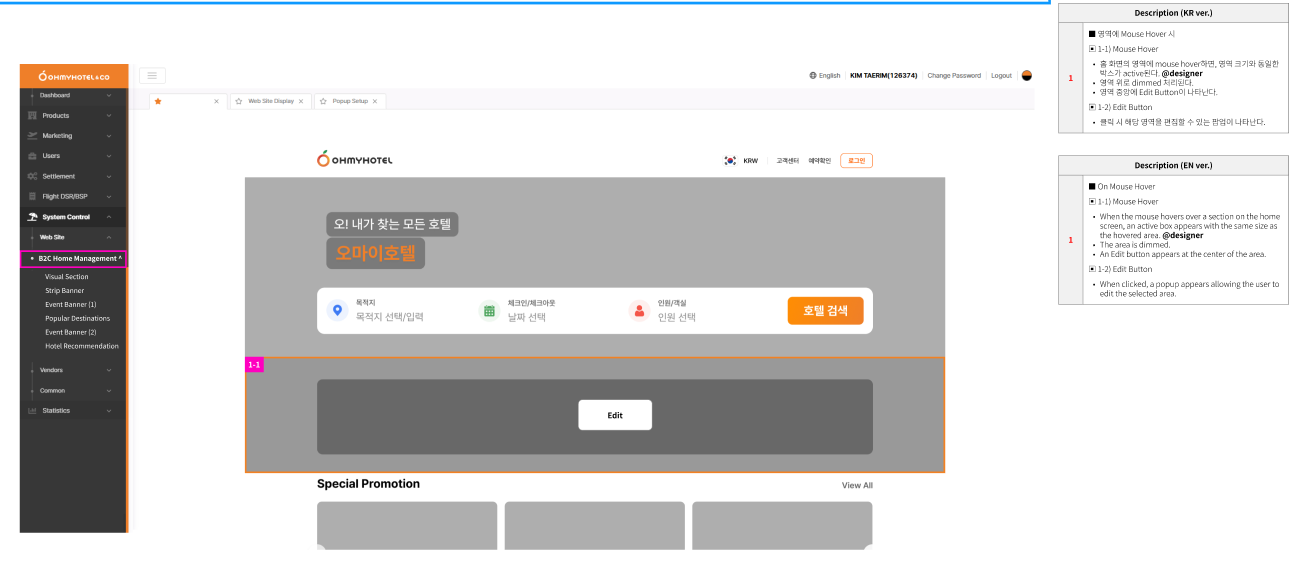The image size is (1290, 572).
Task: Click the Logout link
Action: coord(1001,75)
